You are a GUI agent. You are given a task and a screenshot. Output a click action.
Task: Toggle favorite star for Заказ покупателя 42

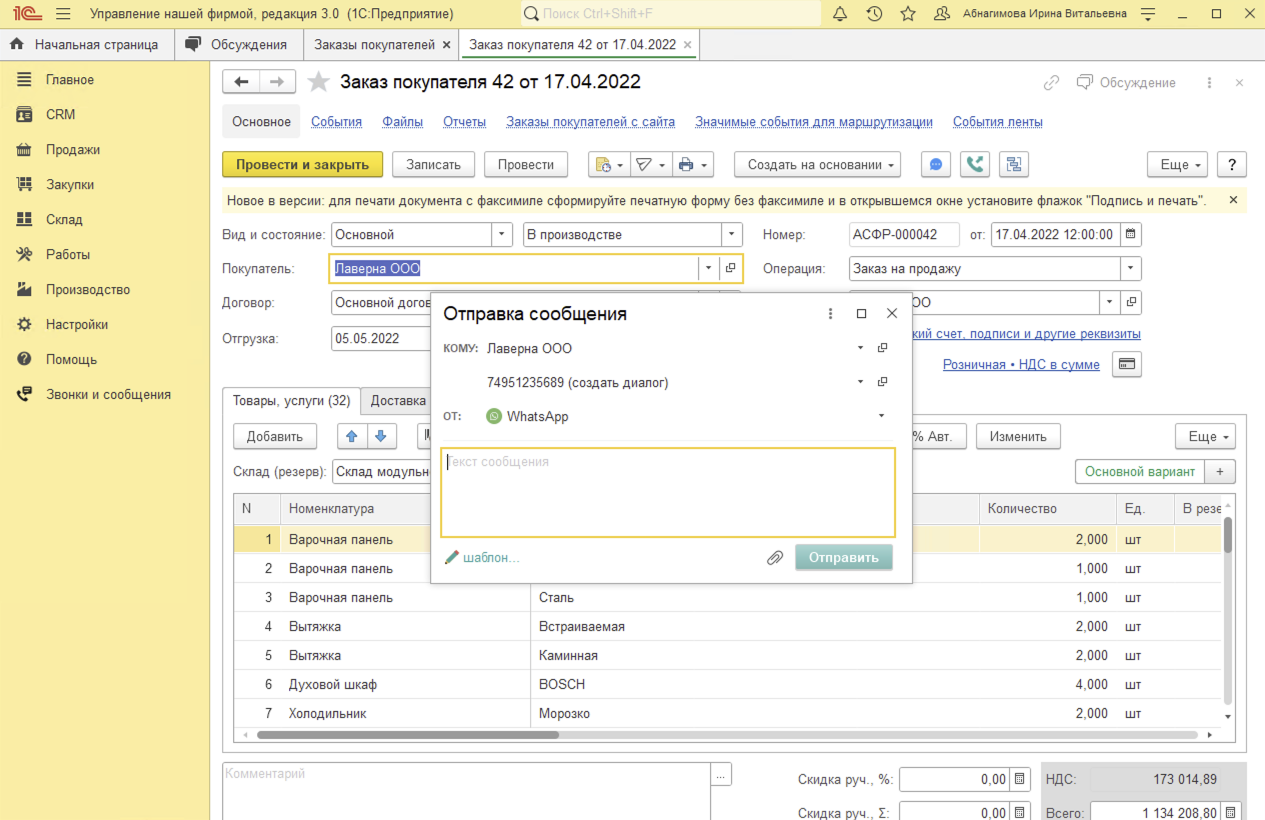[x=318, y=82]
